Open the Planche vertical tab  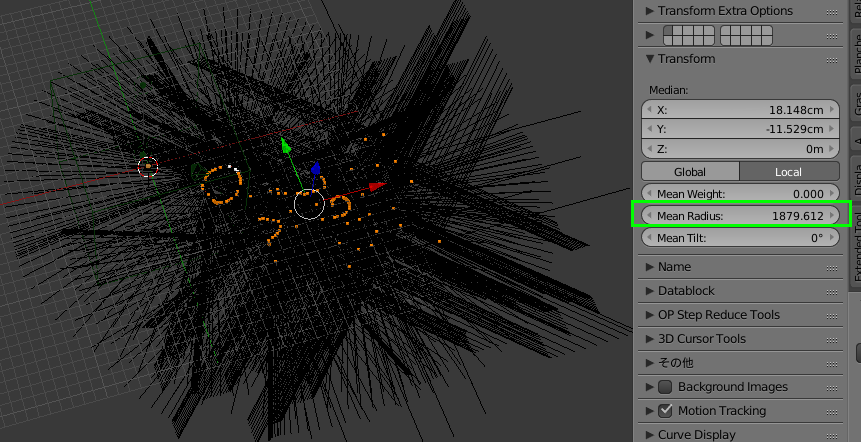856,54
